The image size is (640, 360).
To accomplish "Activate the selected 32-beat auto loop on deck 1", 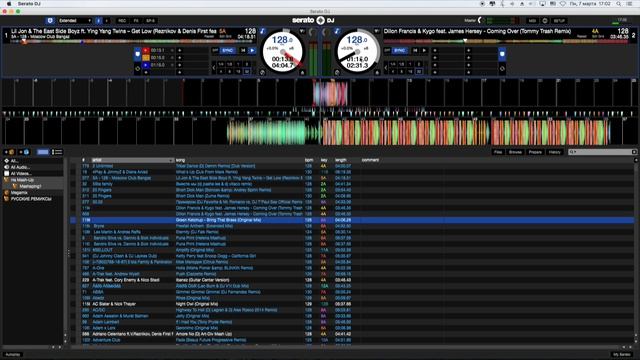I will click(x=247, y=71).
